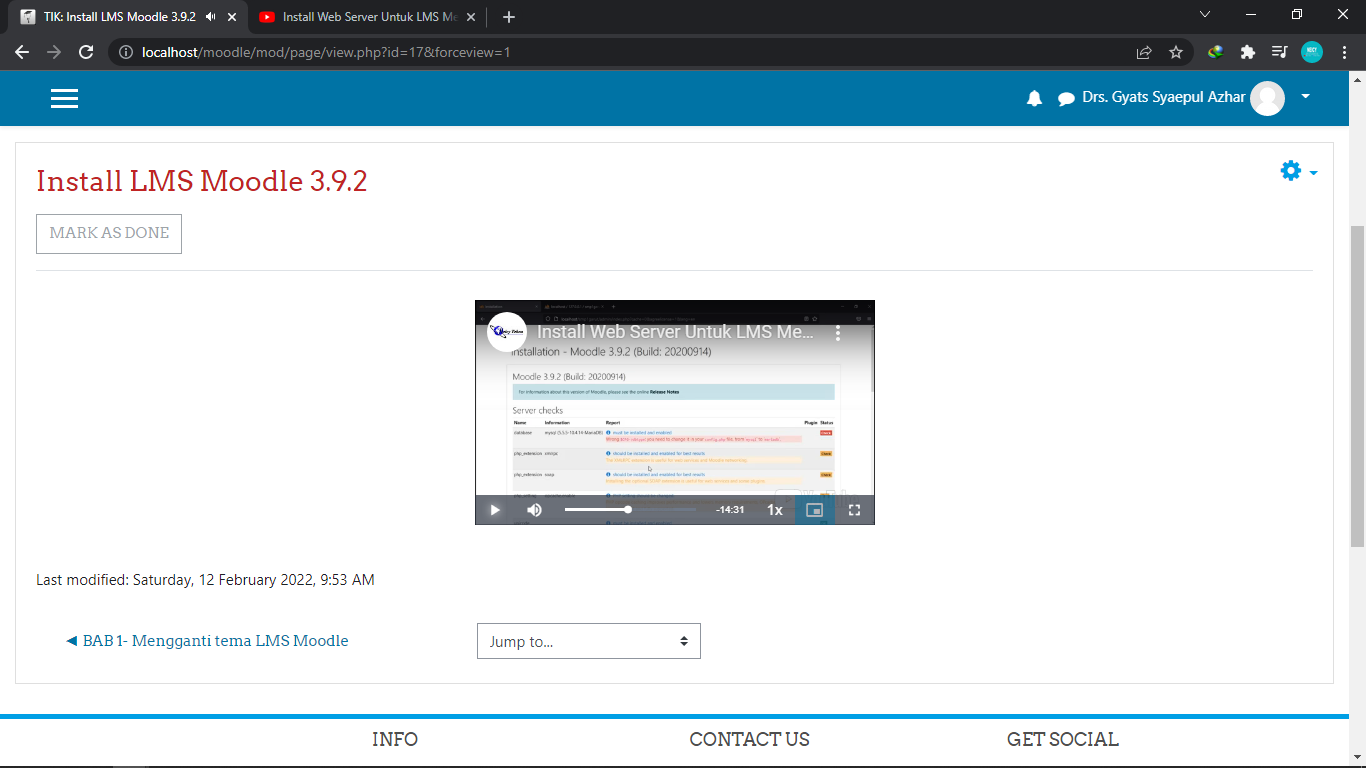Open the Internet Download Manager extension
The width and height of the screenshot is (1366, 768).
coord(1216,52)
